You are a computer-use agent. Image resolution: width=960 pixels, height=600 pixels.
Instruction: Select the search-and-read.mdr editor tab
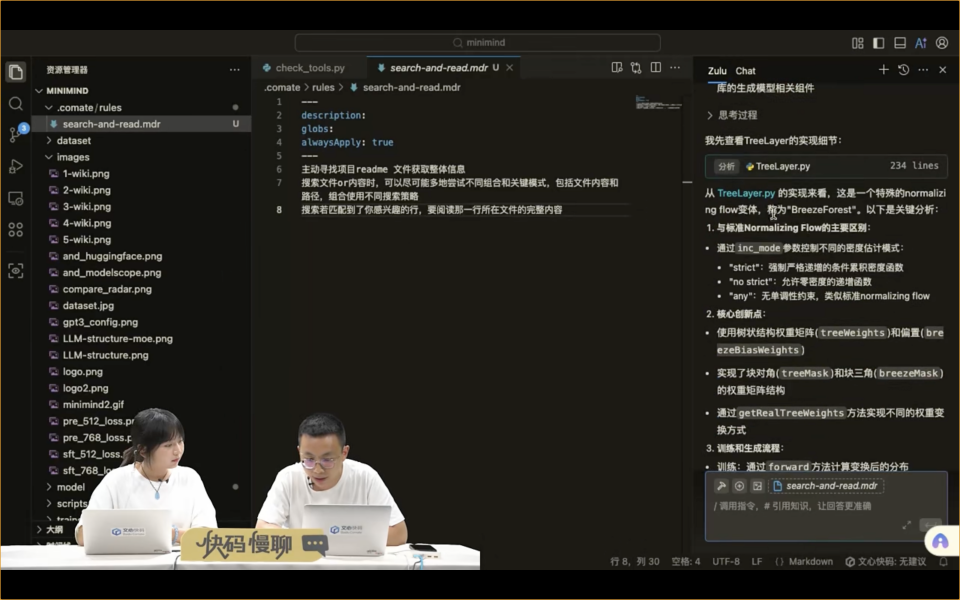(x=438, y=67)
